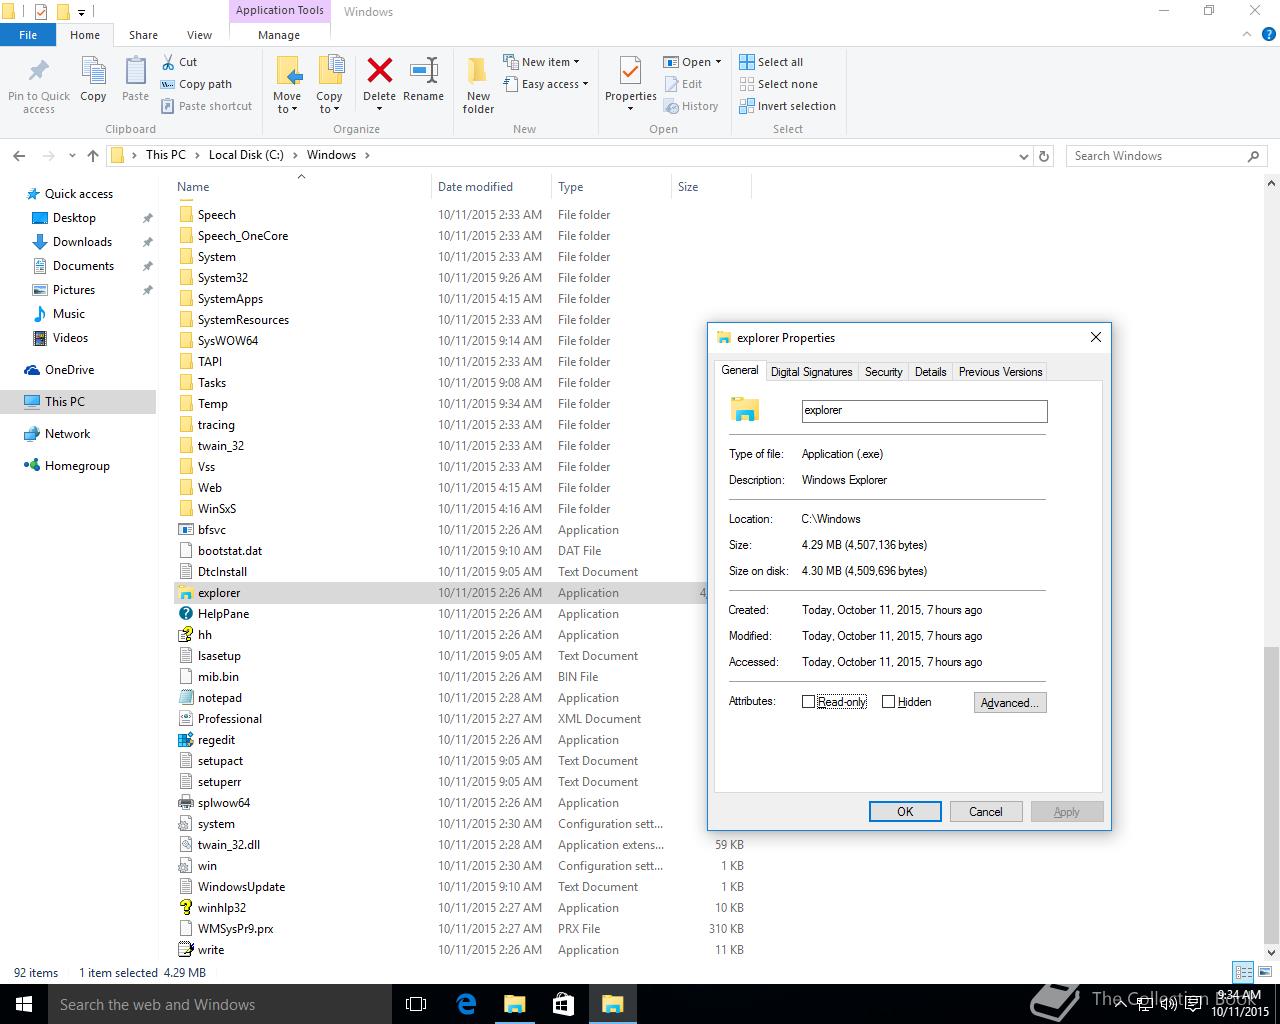
Task: Select System32 folder
Action: pyautogui.click(x=222, y=278)
